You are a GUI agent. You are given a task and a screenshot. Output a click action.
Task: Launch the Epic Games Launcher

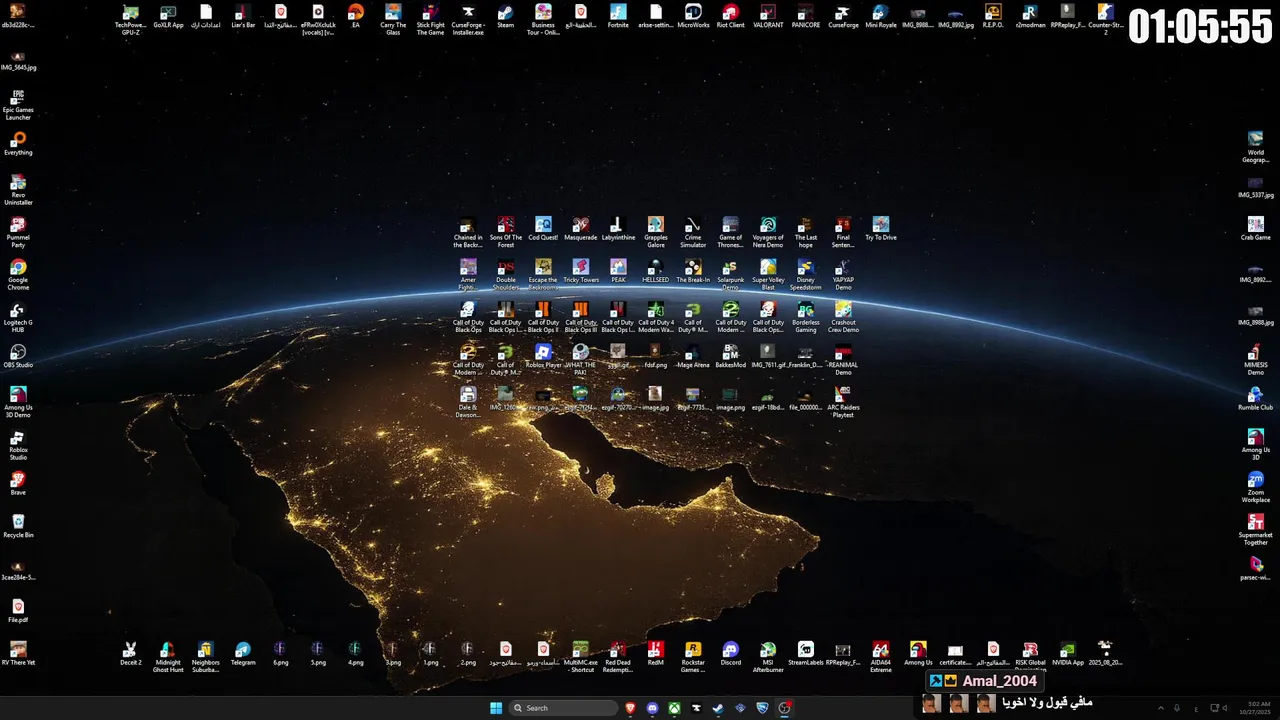(x=18, y=104)
